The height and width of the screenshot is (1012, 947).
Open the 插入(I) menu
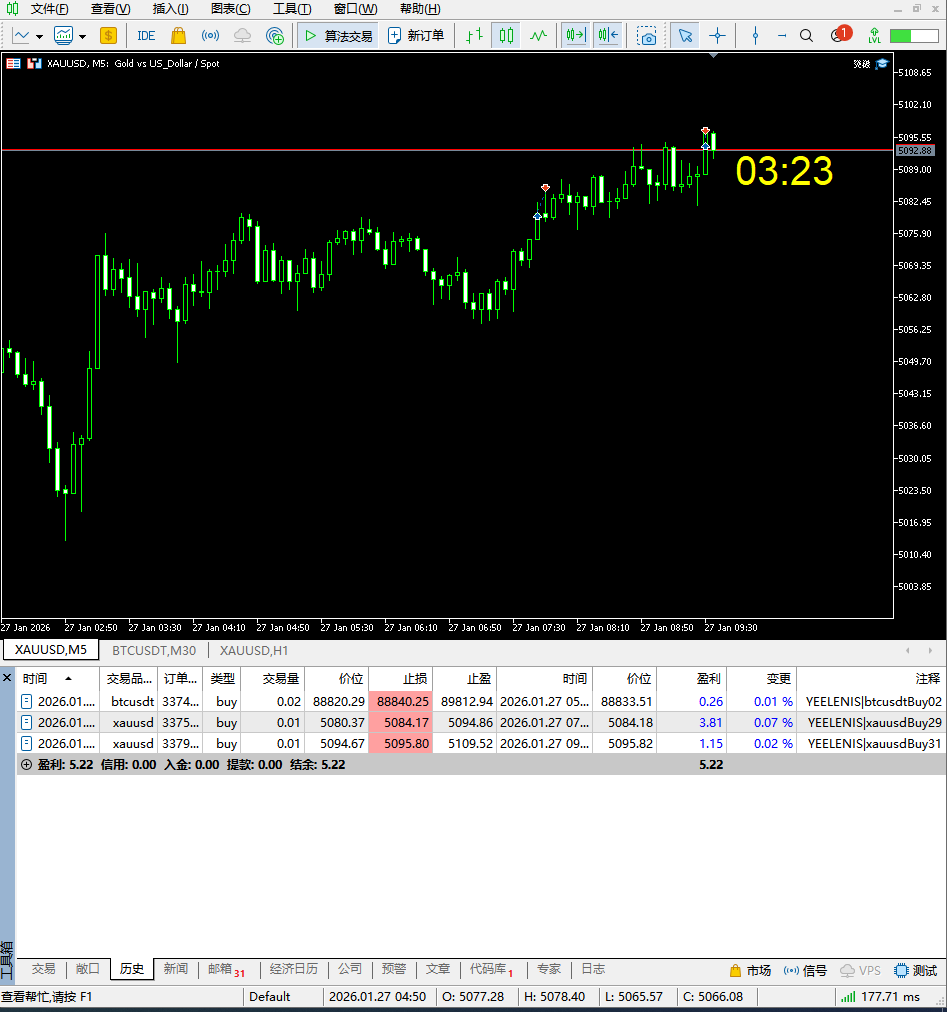point(170,9)
